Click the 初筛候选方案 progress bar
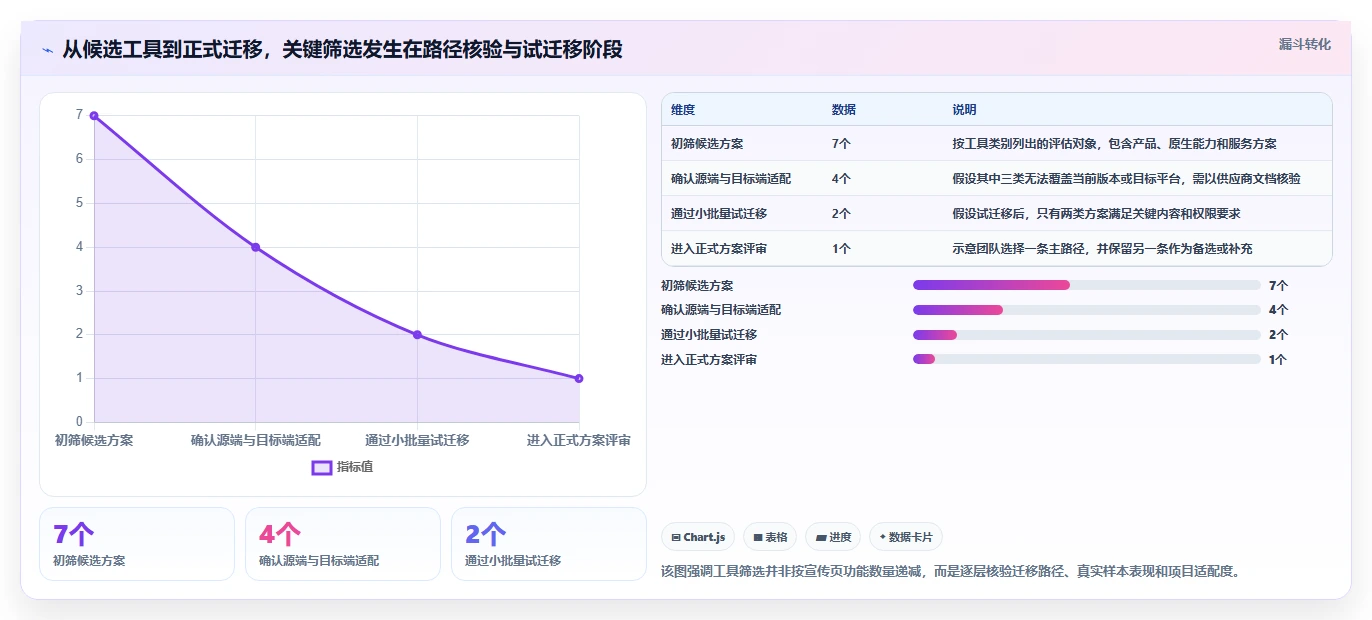The height and width of the screenshot is (620, 1372). click(x=1086, y=285)
